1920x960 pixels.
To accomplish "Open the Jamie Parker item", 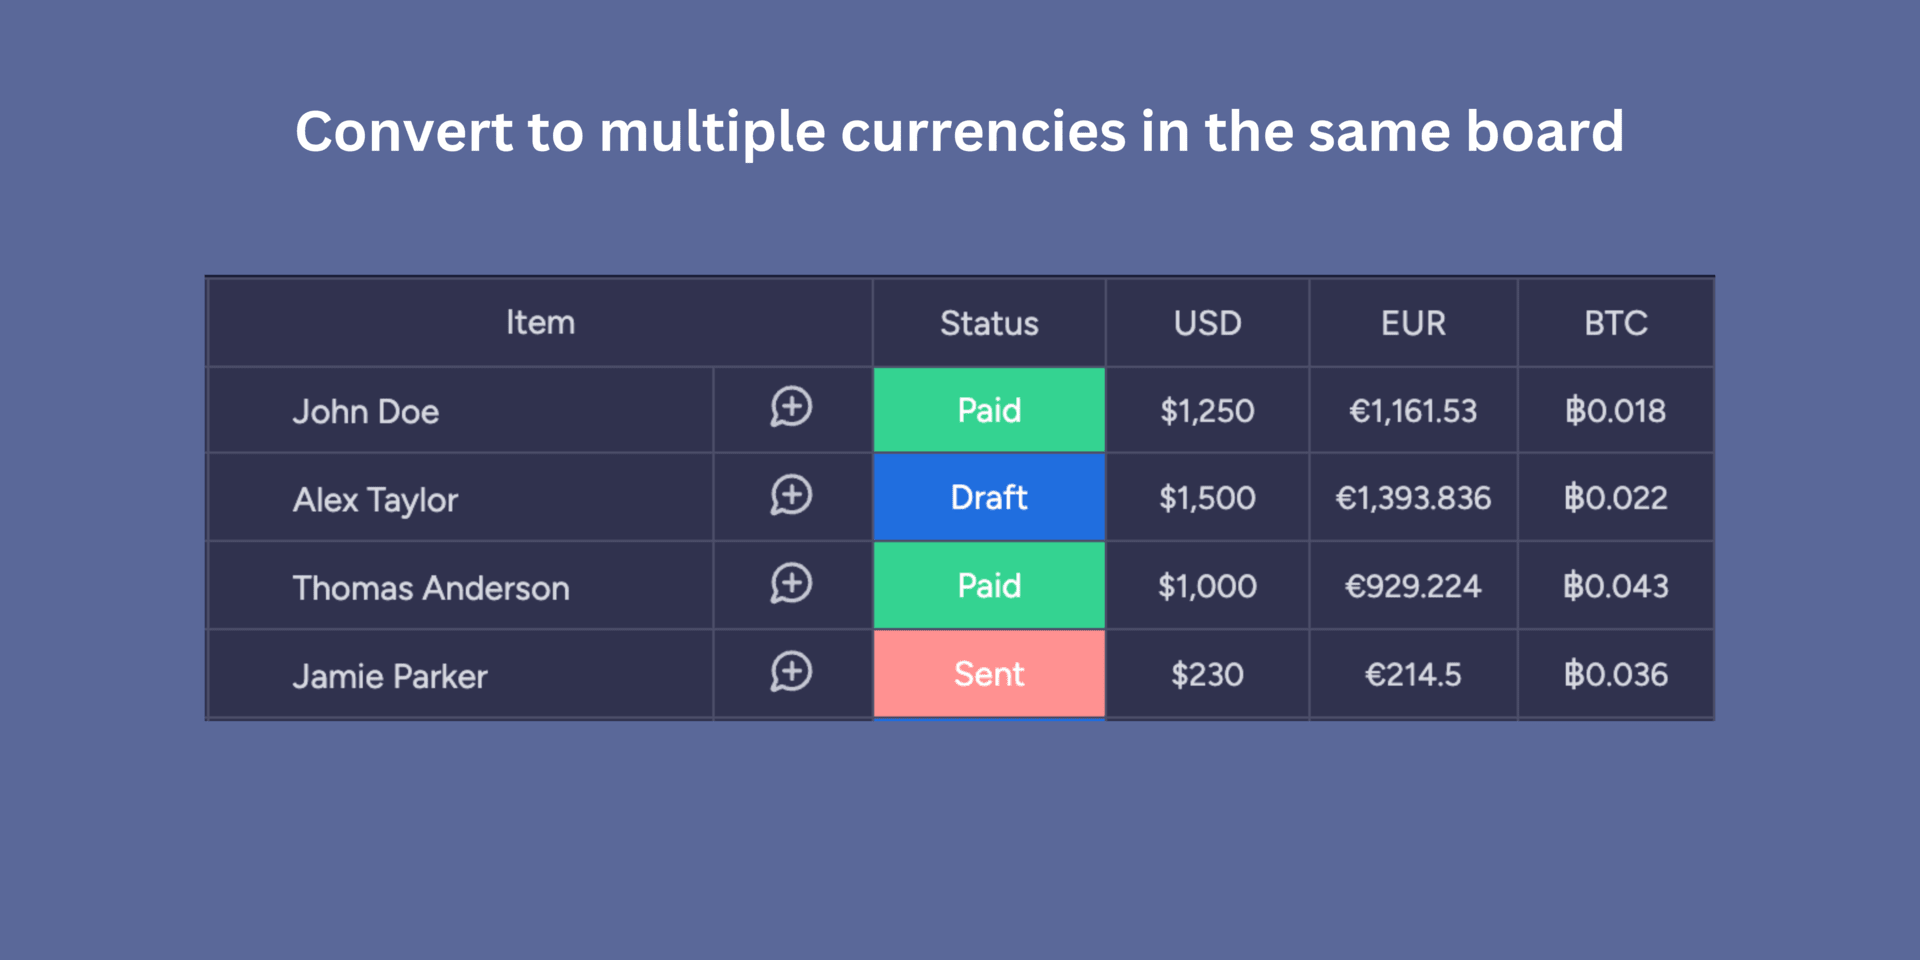I will [x=390, y=676].
